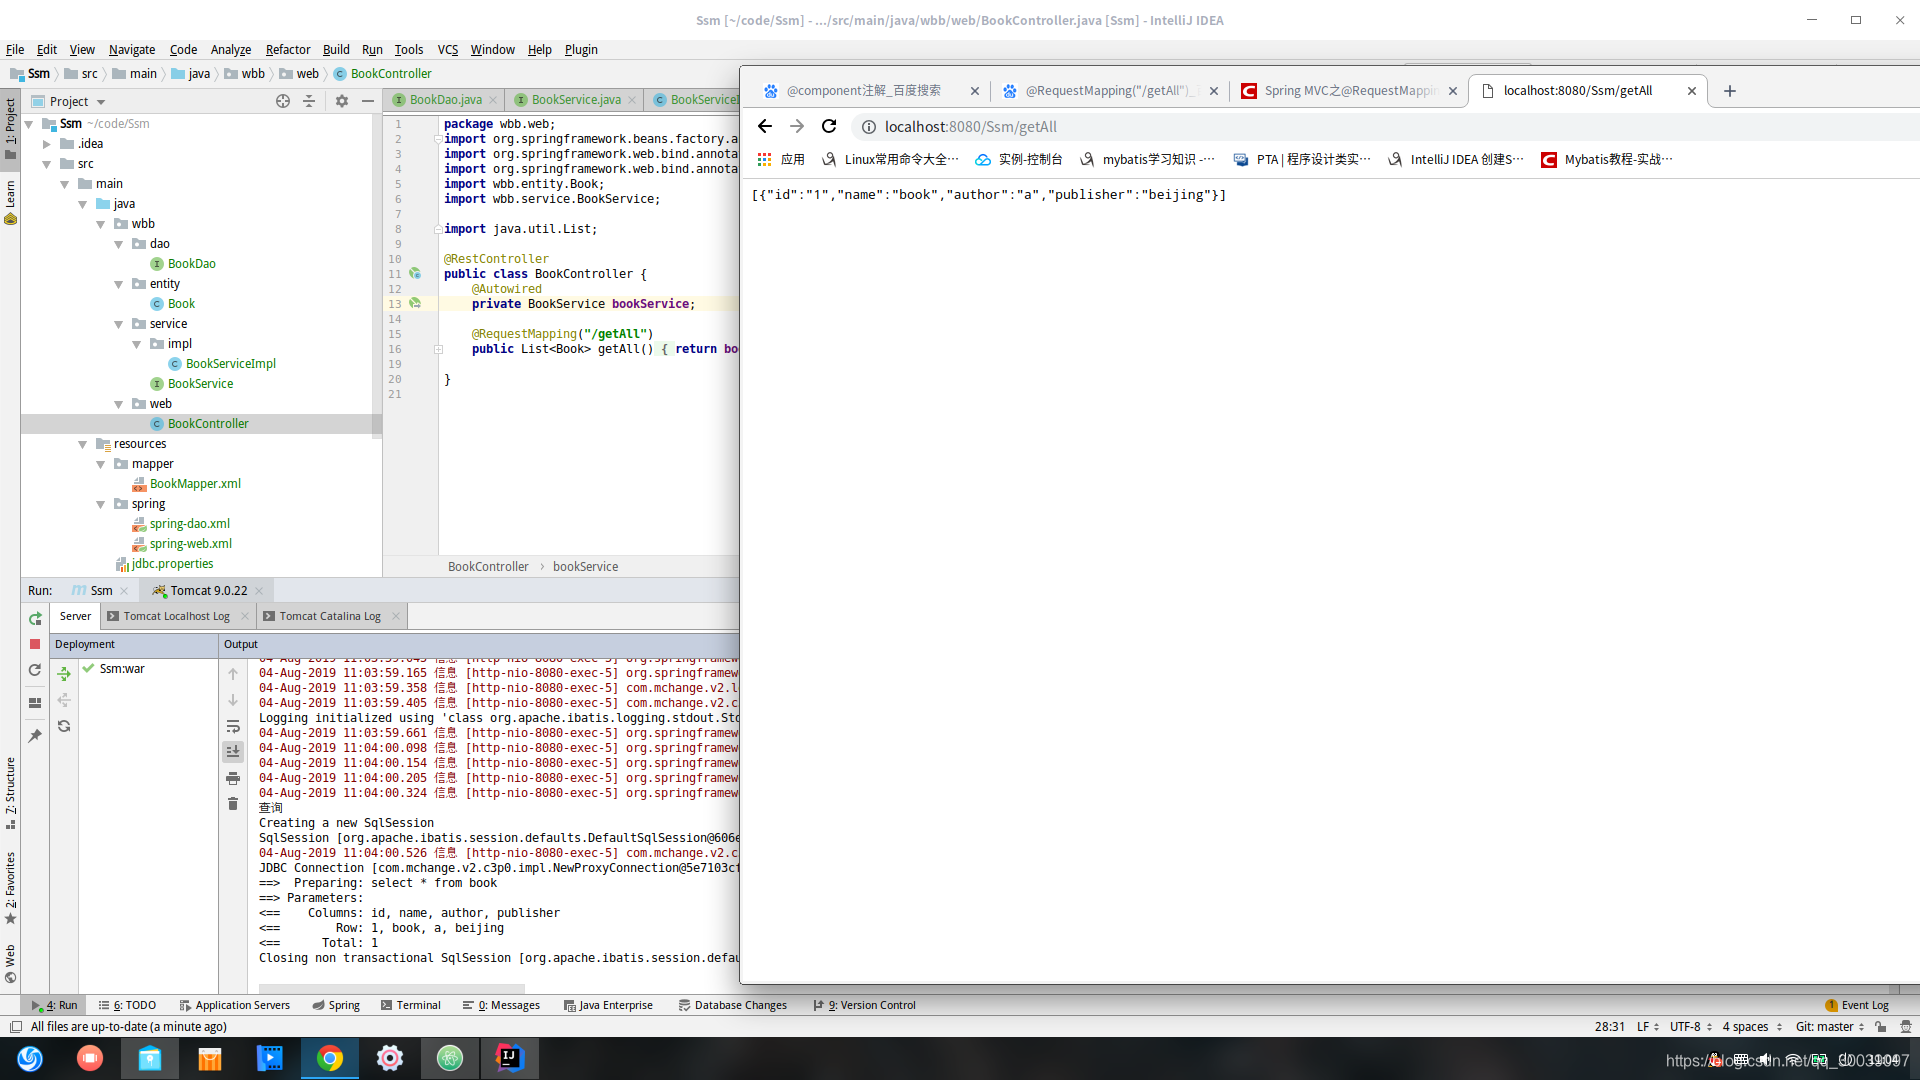This screenshot has width=1920, height=1080.
Task: Pin the Run tab with pin icon
Action: pos(35,736)
